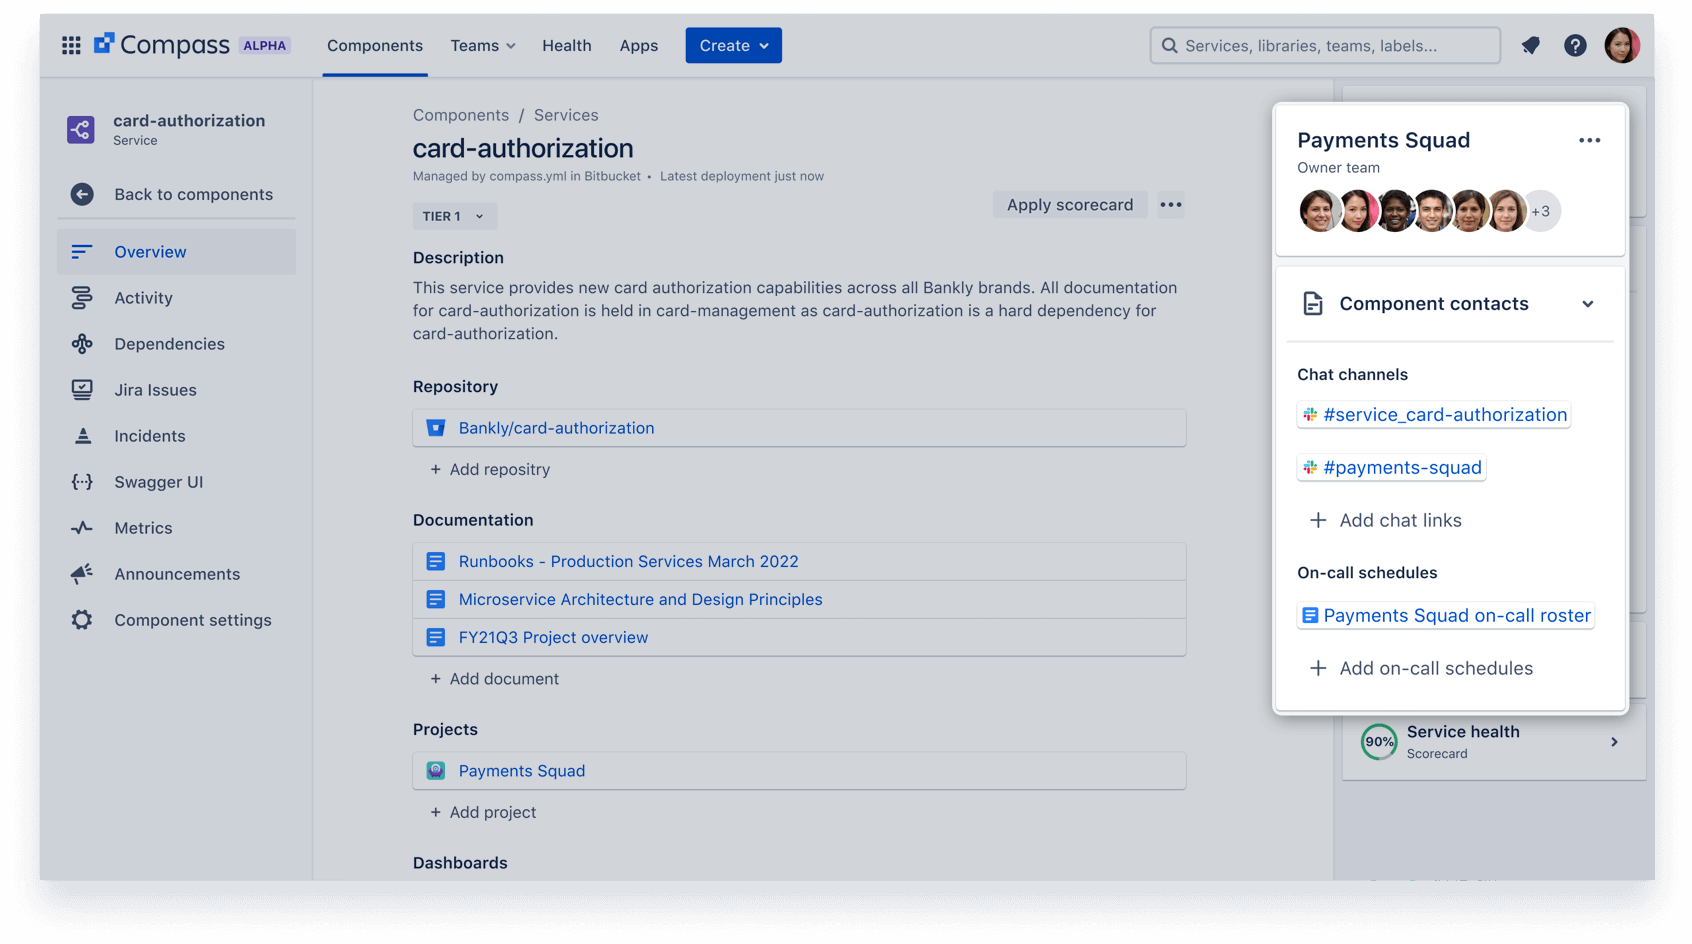The height and width of the screenshot is (944, 1692).
Task: Open the Apps tab
Action: click(x=639, y=46)
